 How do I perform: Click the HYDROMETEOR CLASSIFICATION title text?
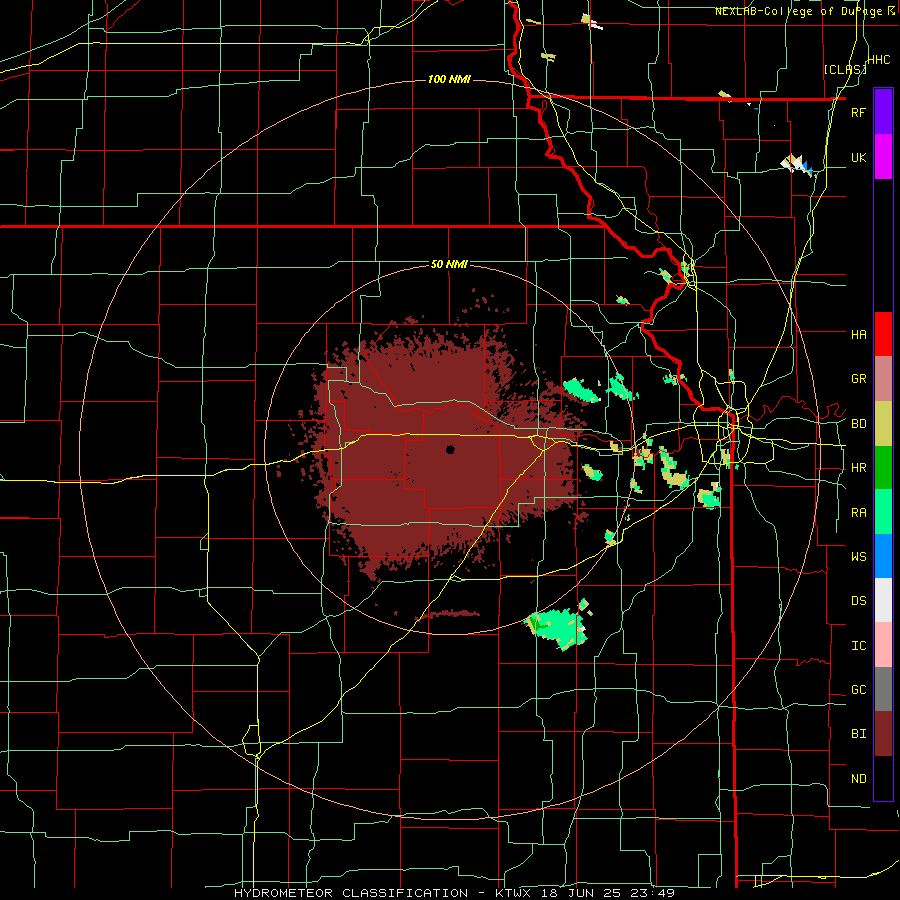point(351,893)
